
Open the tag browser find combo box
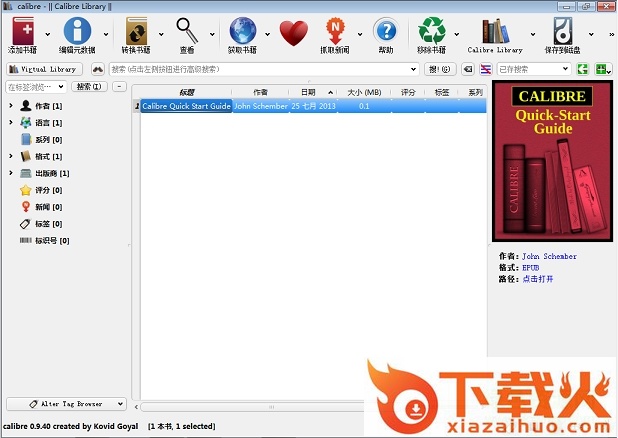[x=35, y=86]
